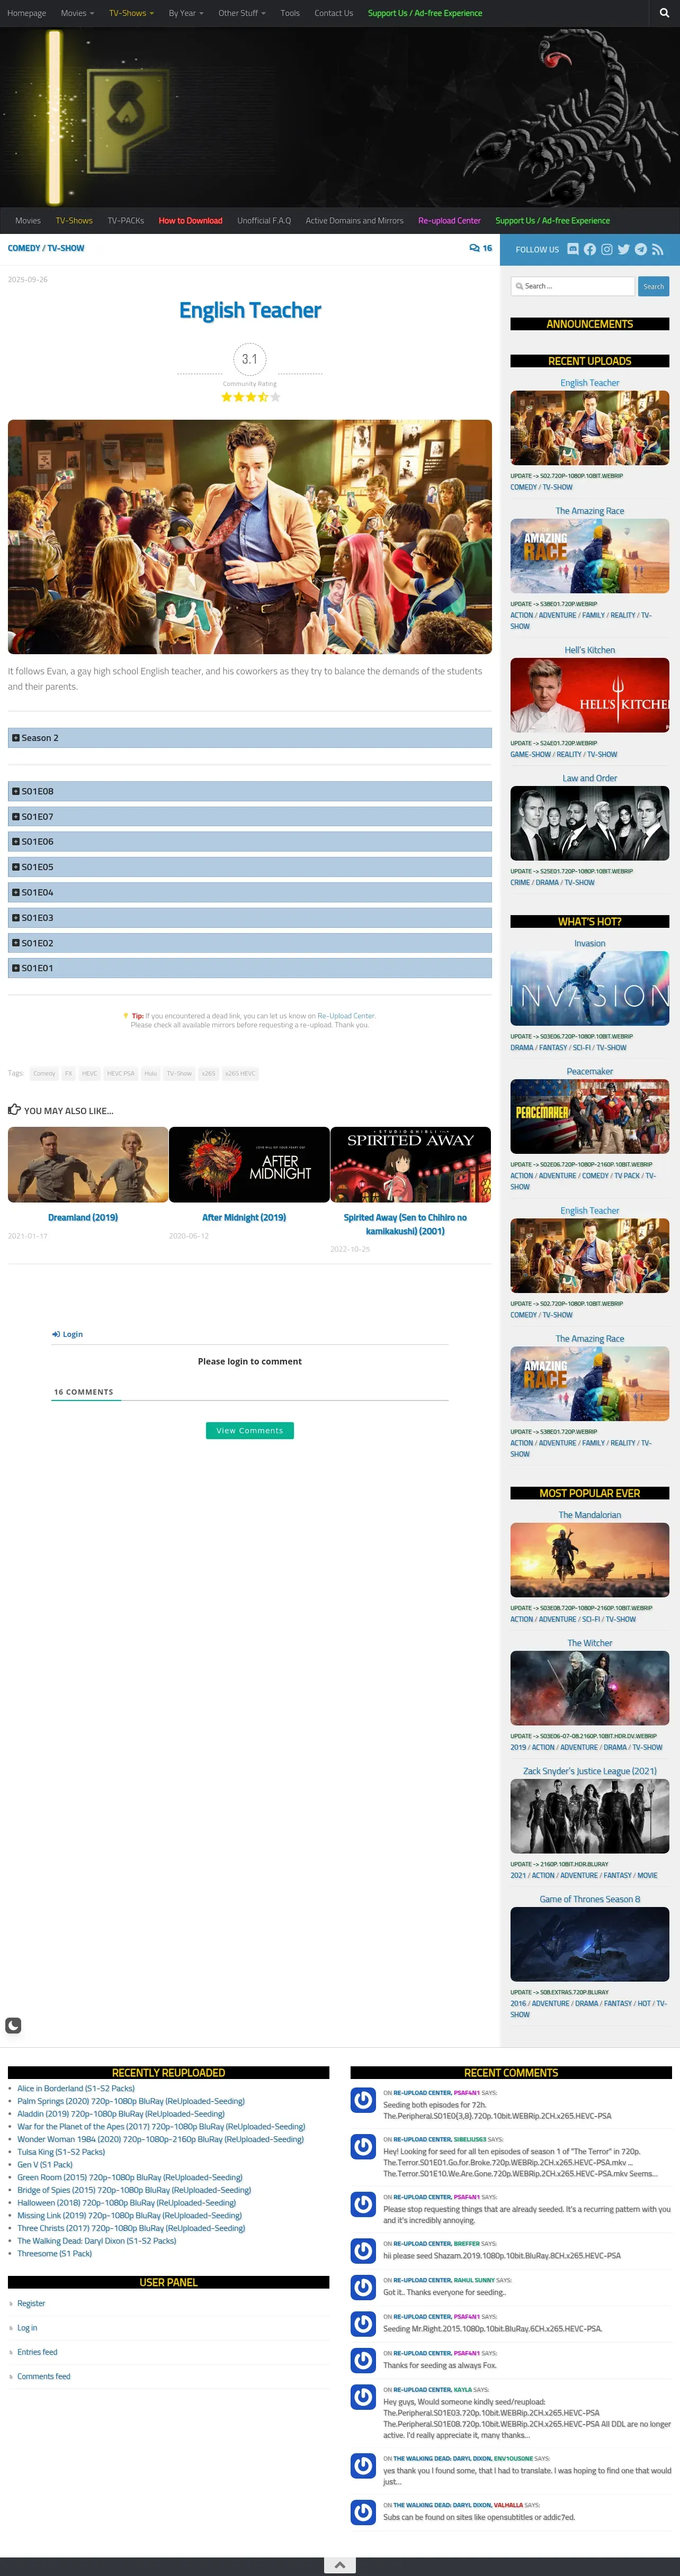Rate with the fifth star
Screen dimensions: 680x2576
pos(275,397)
